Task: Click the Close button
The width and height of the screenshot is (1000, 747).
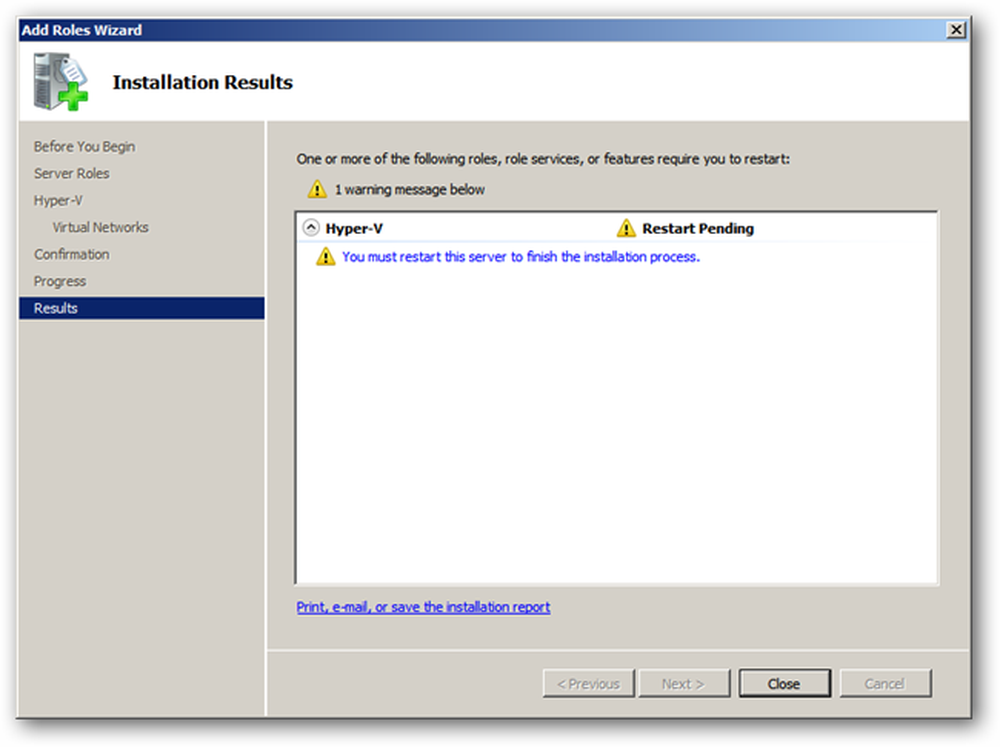Action: (784, 683)
